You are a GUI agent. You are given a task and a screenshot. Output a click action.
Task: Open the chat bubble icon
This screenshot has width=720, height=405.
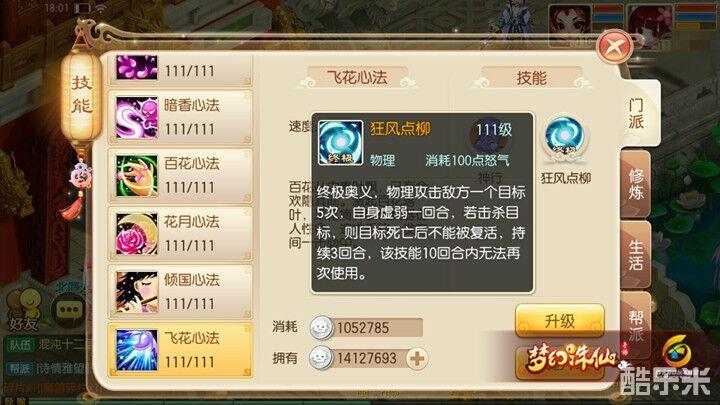[x=69, y=309]
